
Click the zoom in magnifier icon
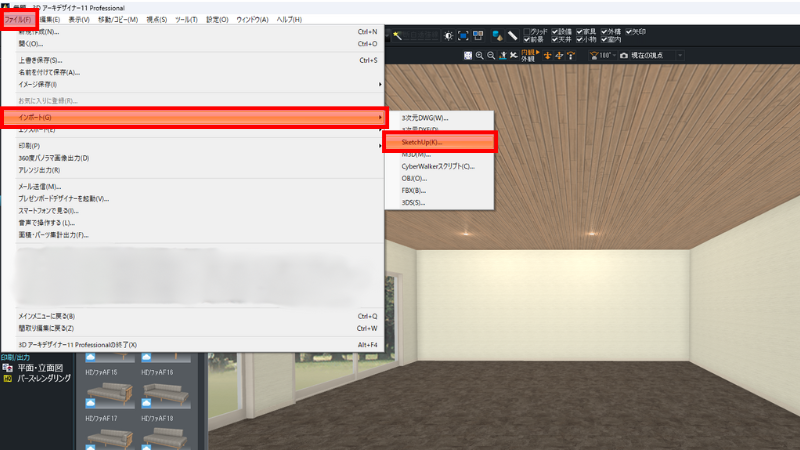480,56
